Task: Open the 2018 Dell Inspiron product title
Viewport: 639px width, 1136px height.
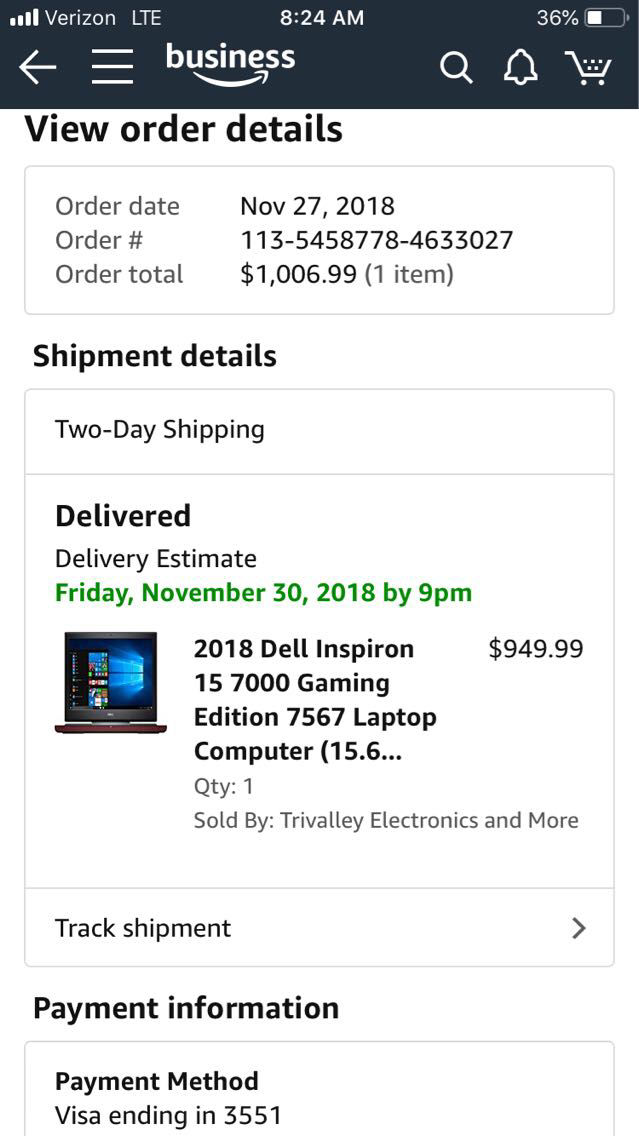Action: coord(315,700)
